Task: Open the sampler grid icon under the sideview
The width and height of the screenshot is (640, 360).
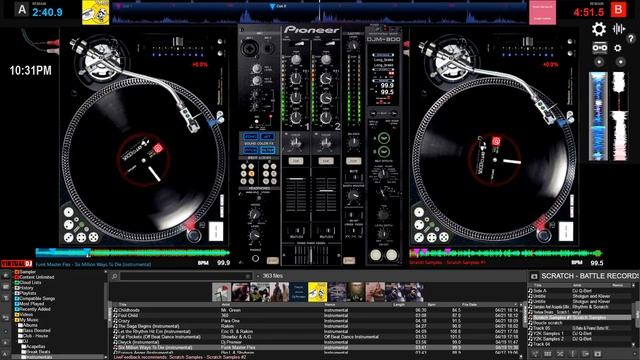Action: pos(548,354)
